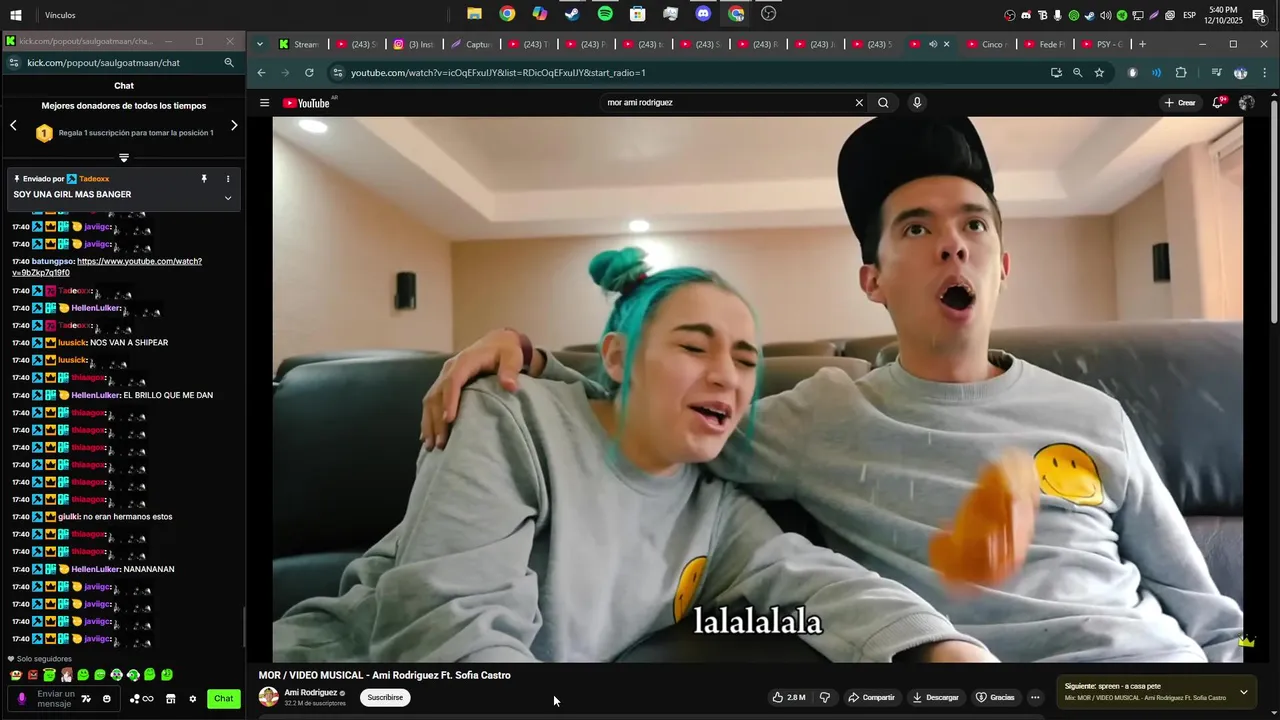Viewport: 1280px width, 720px height.
Task: Open Discord from taskbar
Action: coord(703,14)
